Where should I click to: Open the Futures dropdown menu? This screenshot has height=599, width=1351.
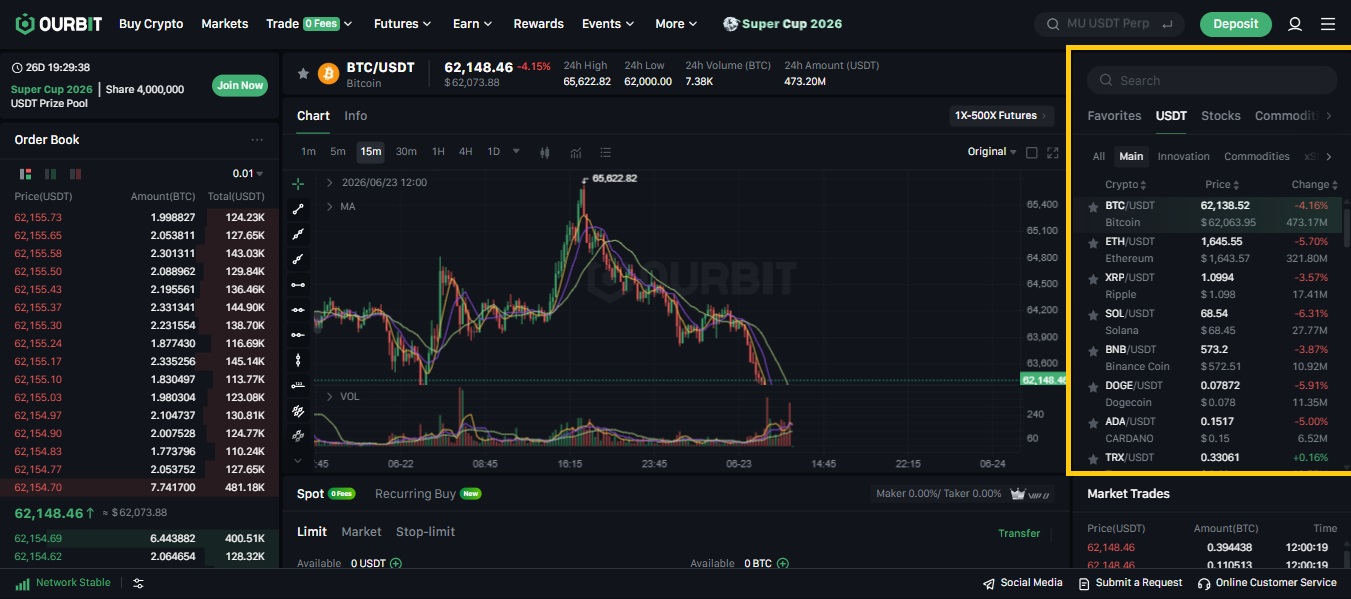point(402,24)
